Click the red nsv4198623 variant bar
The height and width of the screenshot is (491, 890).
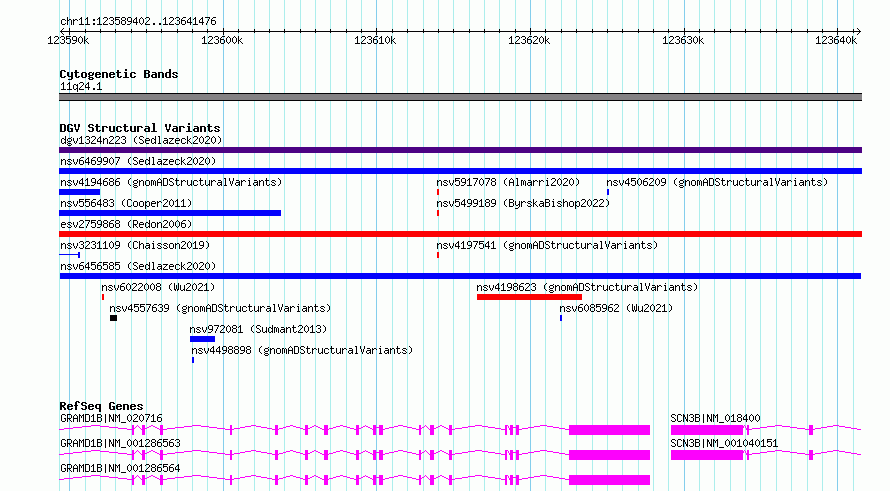[x=530, y=297]
